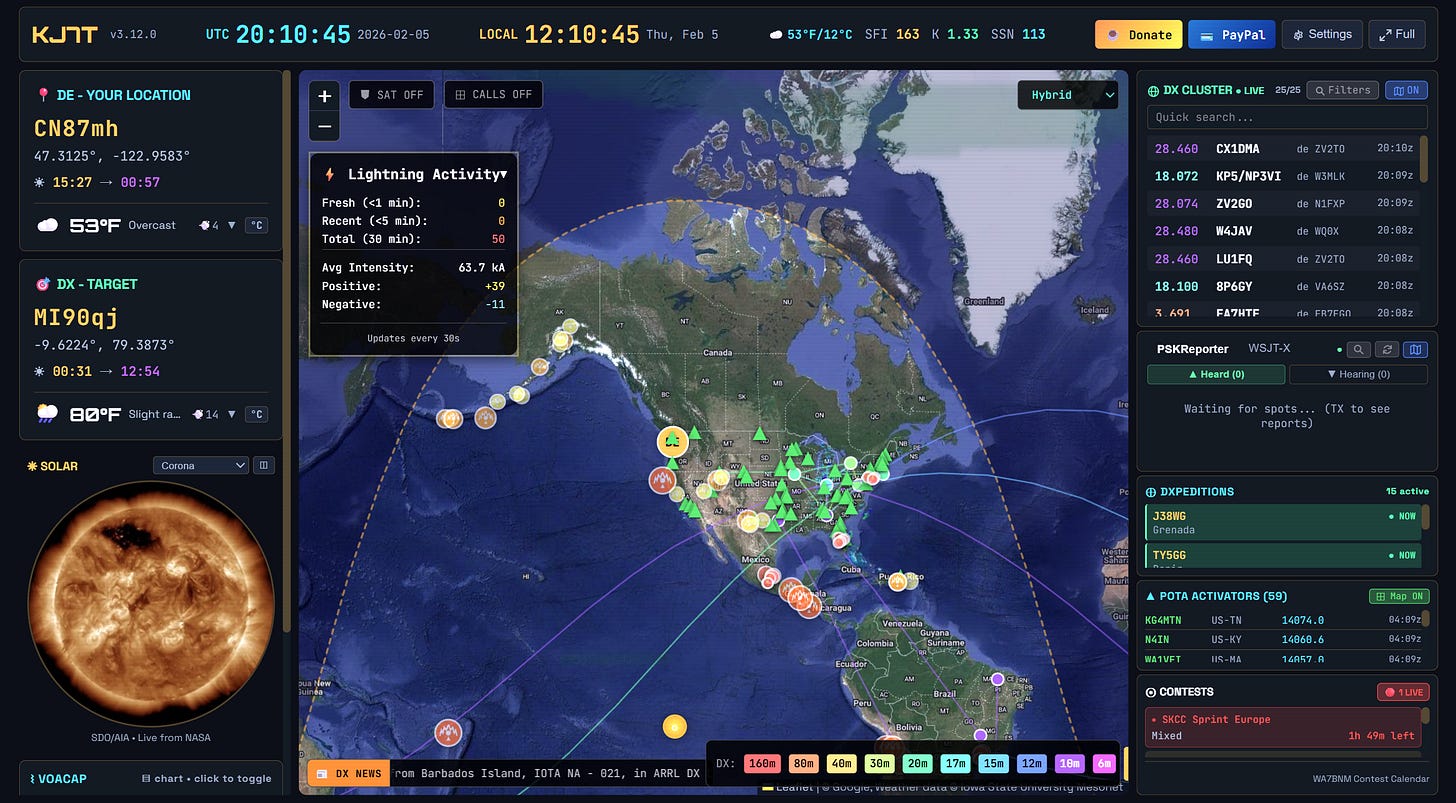Toggle the 20m DX band filter
The height and width of the screenshot is (803, 1456).
pyautogui.click(x=919, y=764)
